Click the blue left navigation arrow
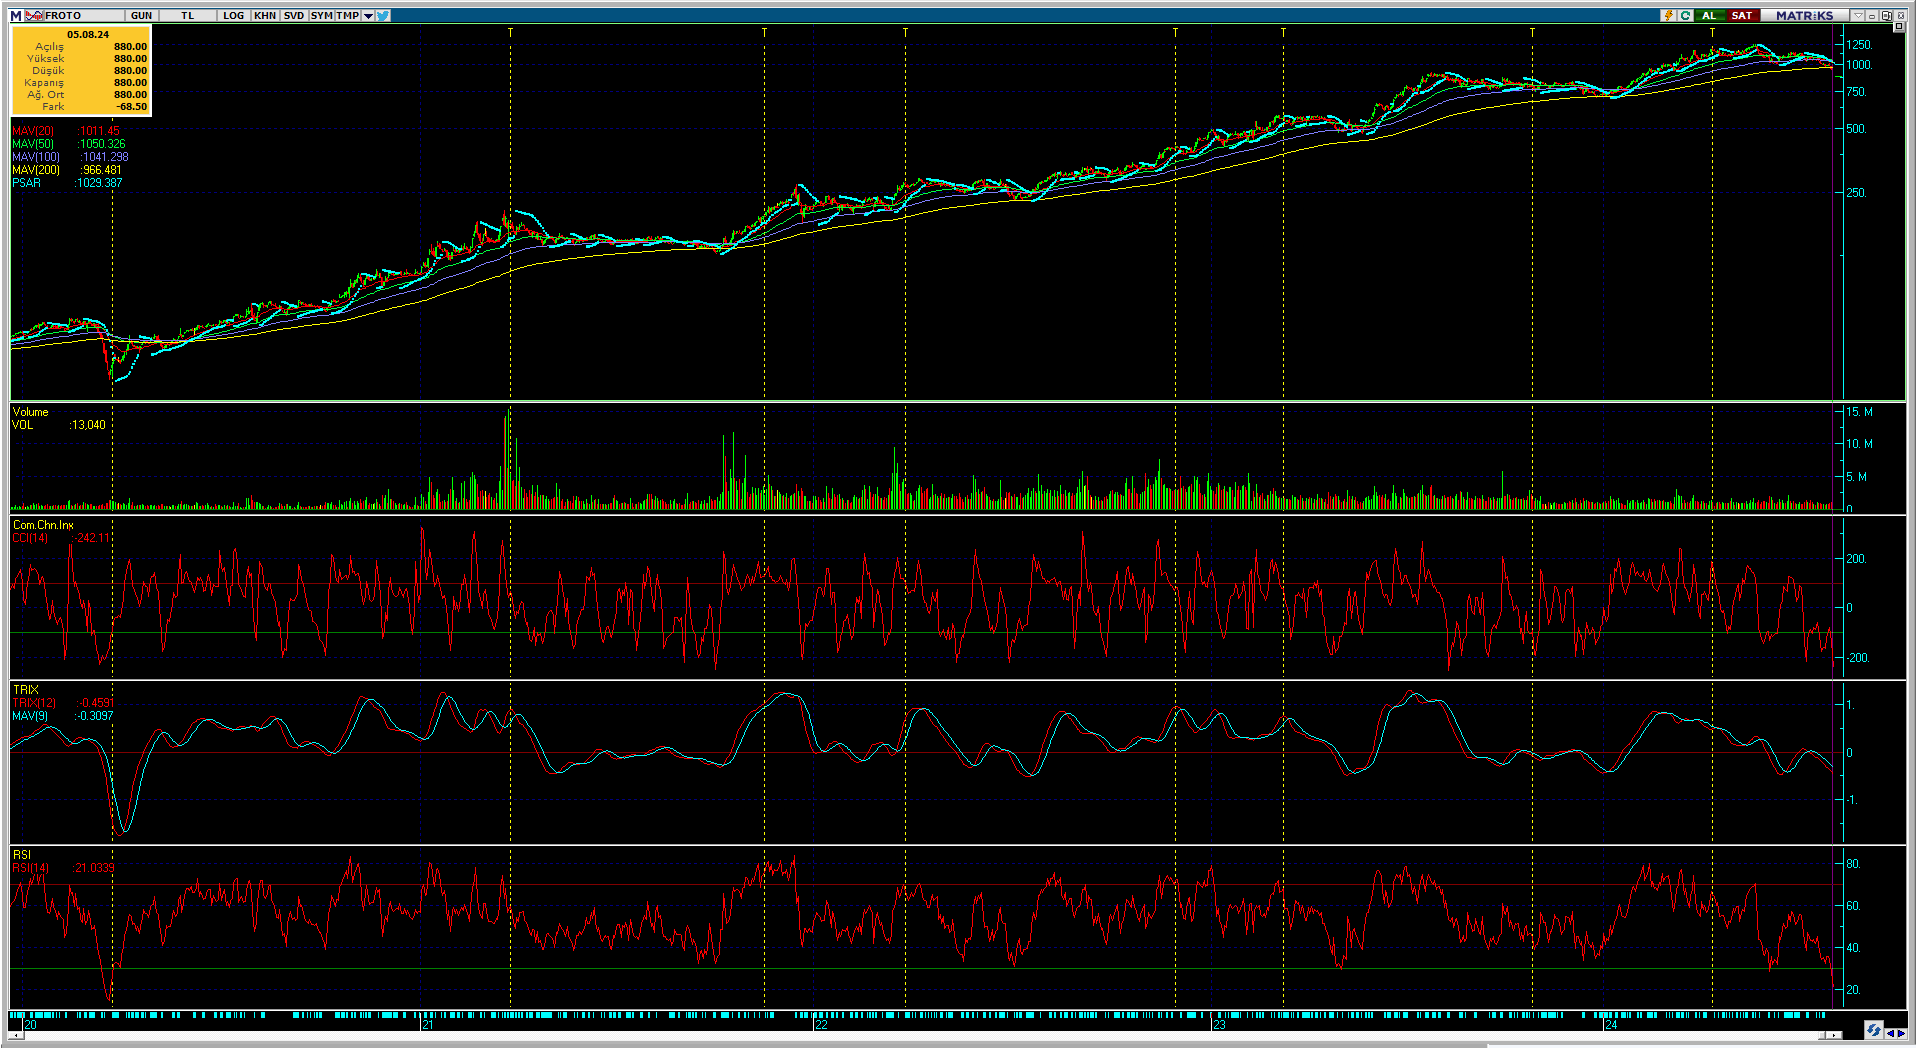The height and width of the screenshot is (1048, 1916). point(1890,1033)
